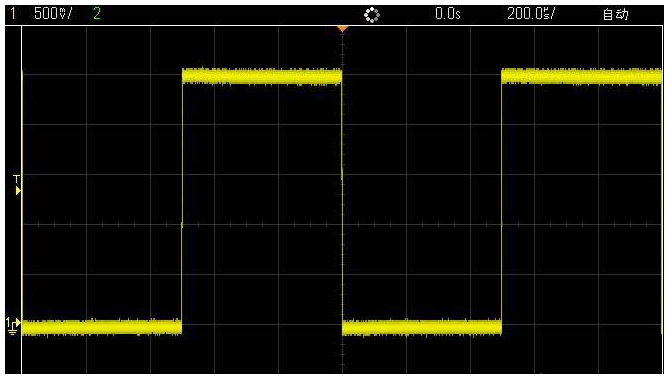This screenshot has width=672, height=381.
Task: Click the second rising edge of the waveform
Action: coord(502,201)
